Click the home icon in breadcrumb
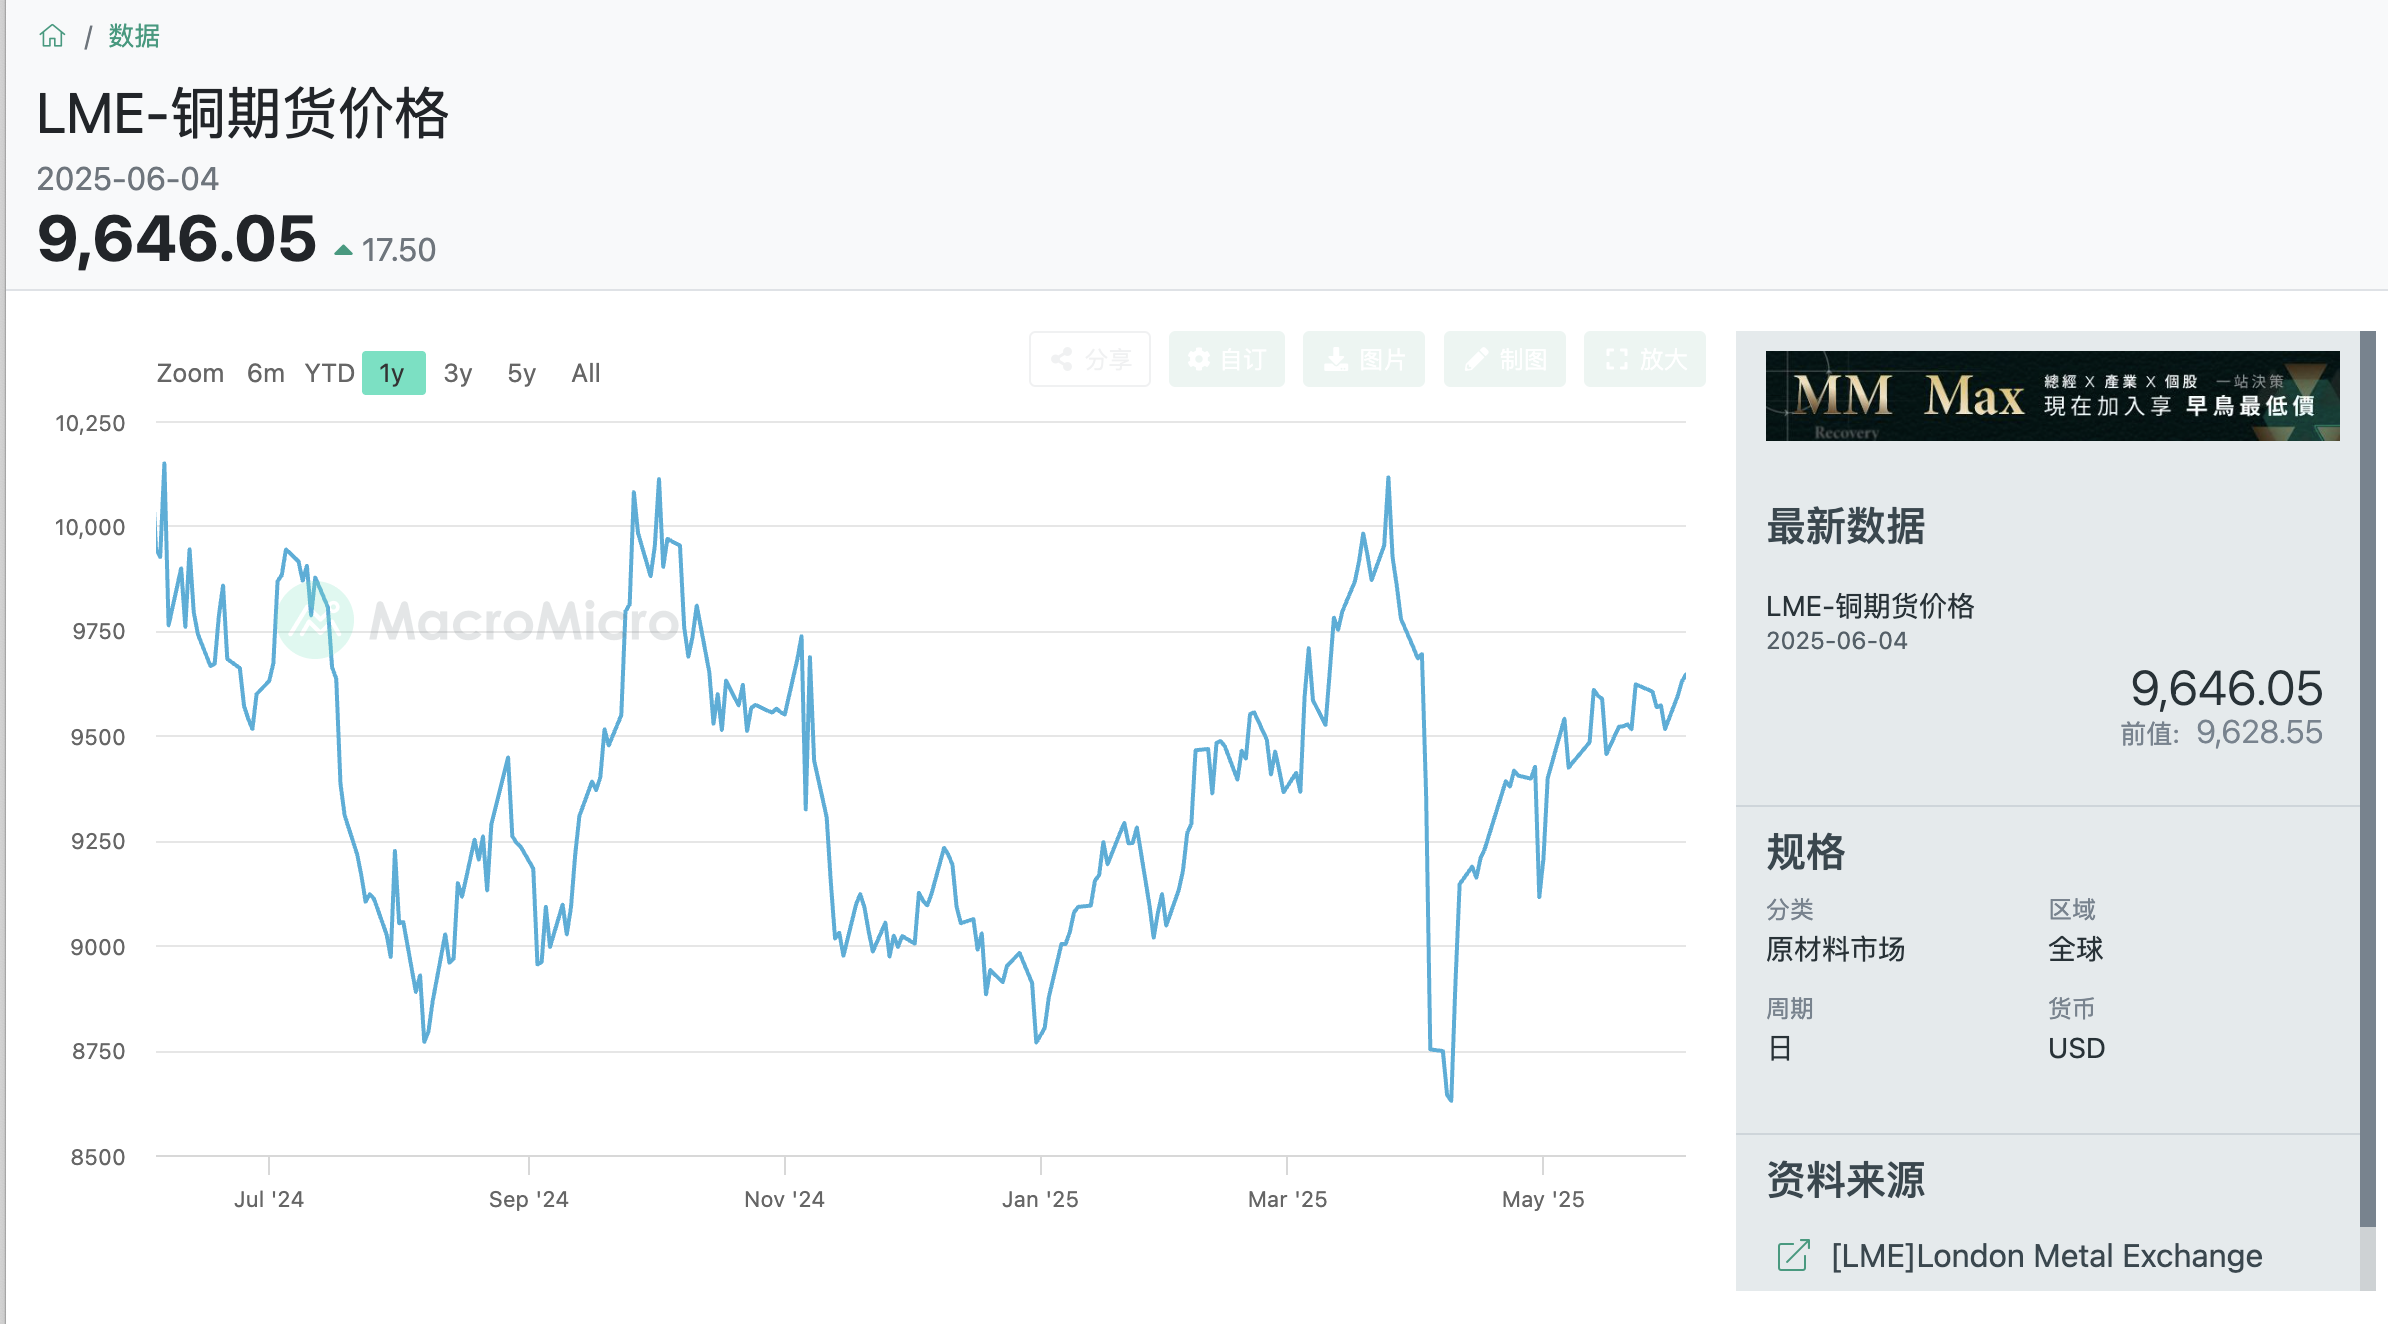This screenshot has height=1324, width=2388. point(52,36)
